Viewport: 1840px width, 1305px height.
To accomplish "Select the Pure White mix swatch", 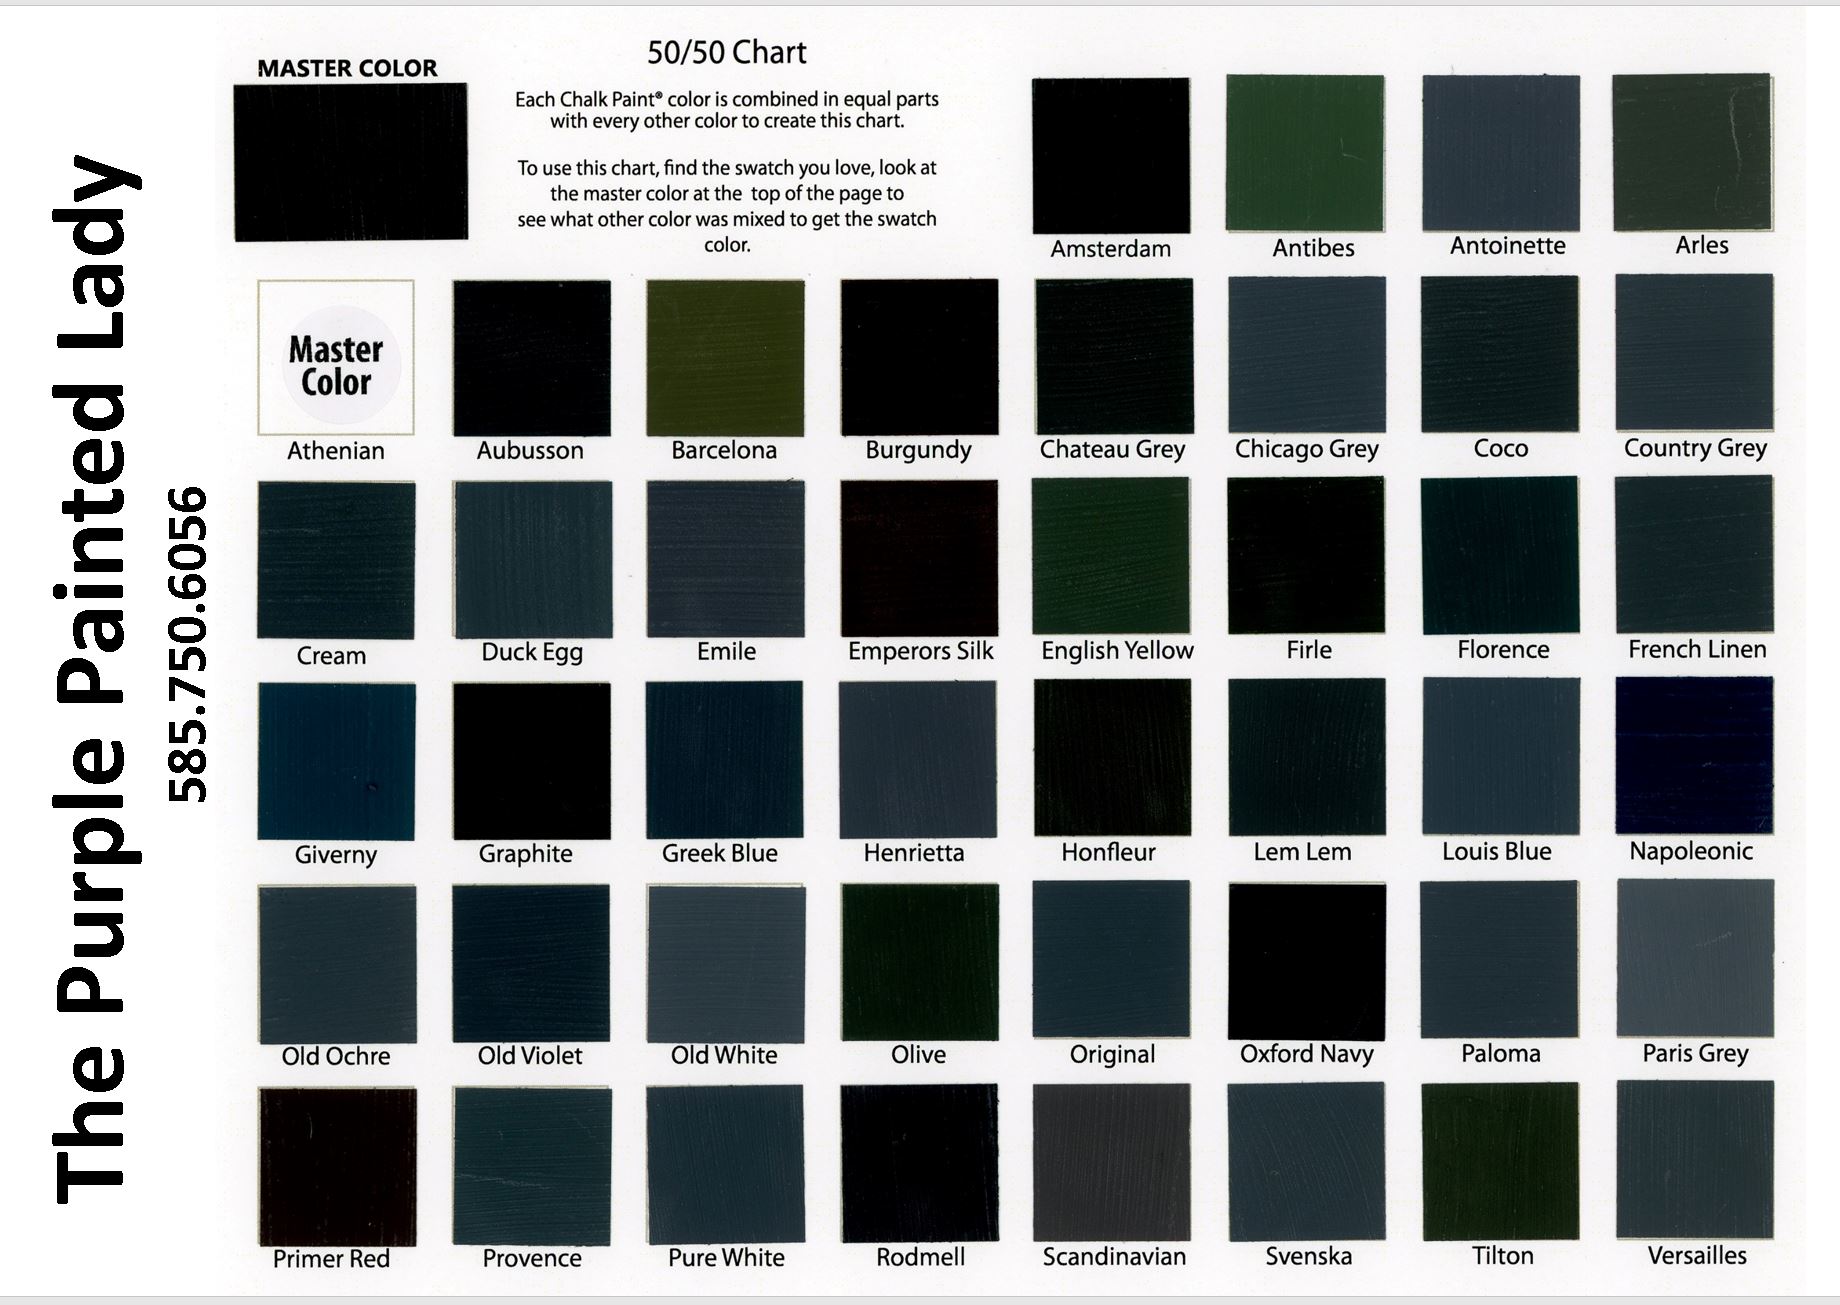I will [726, 1164].
